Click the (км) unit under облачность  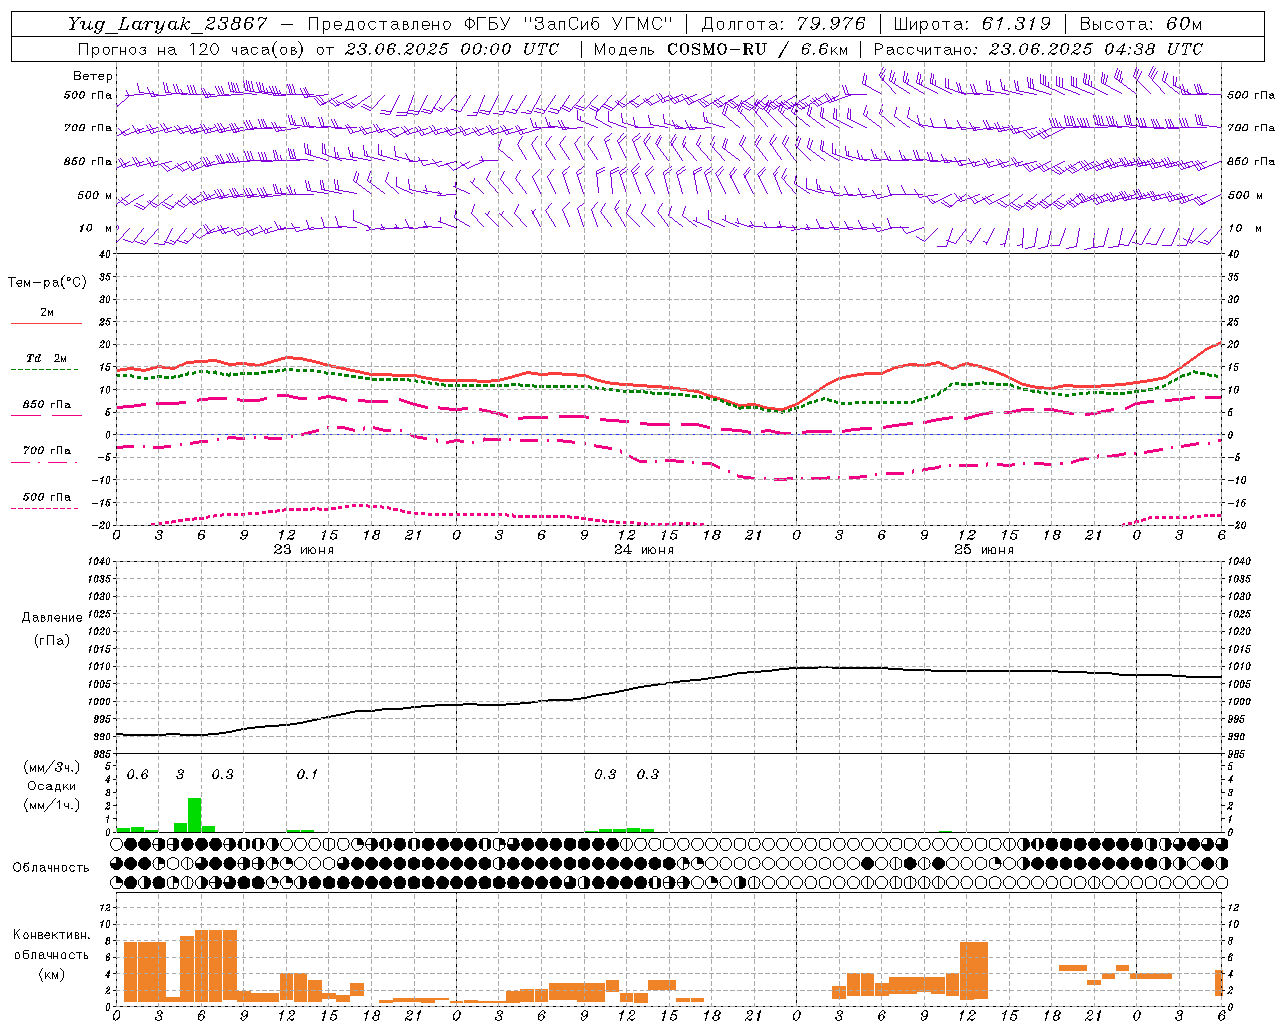51,974
